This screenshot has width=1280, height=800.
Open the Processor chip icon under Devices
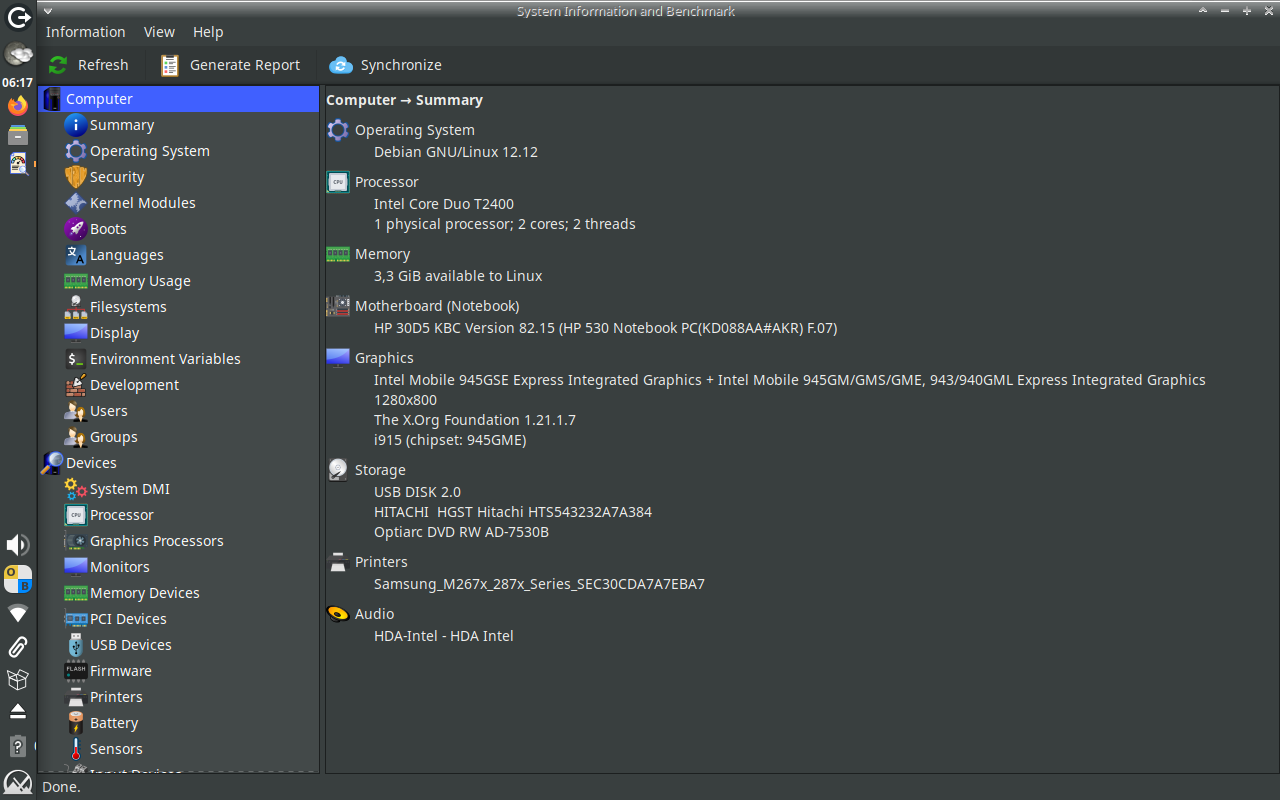76,515
